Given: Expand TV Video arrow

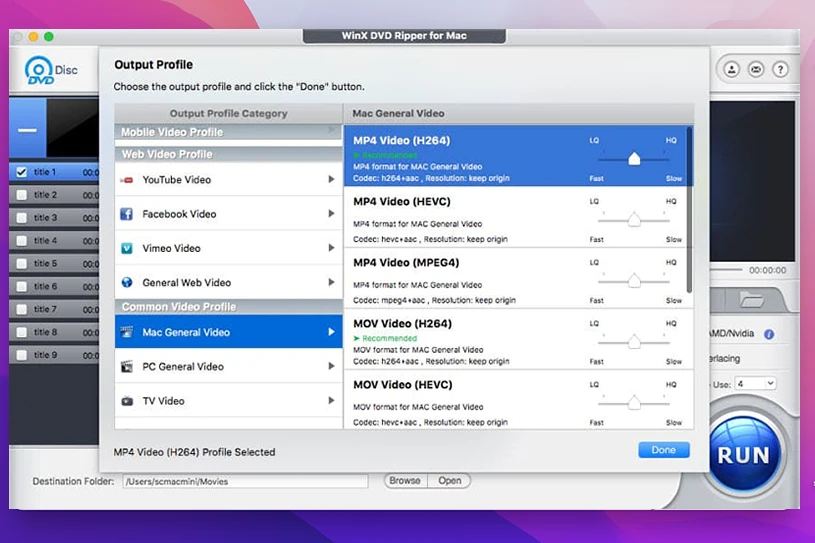Looking at the screenshot, I should pos(331,401).
